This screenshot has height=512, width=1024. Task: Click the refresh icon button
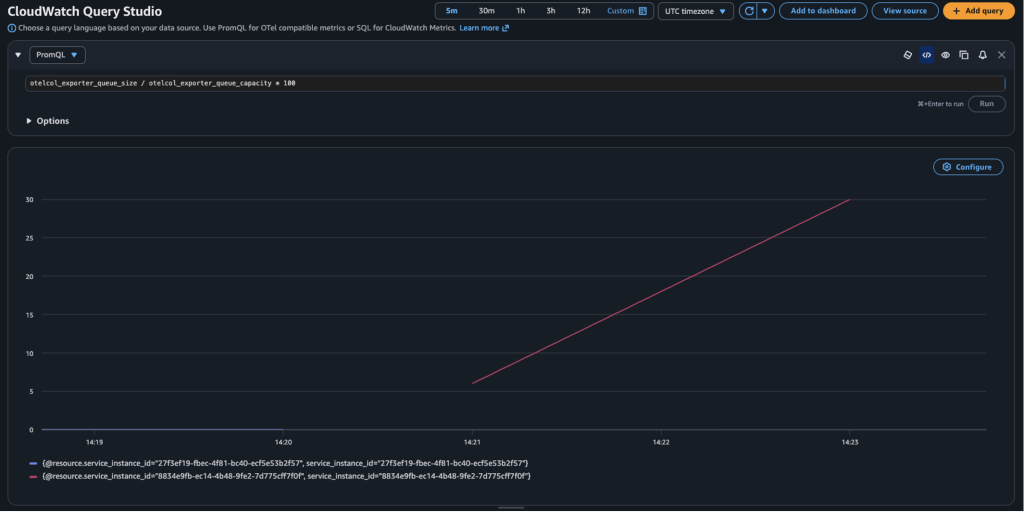tap(748, 11)
